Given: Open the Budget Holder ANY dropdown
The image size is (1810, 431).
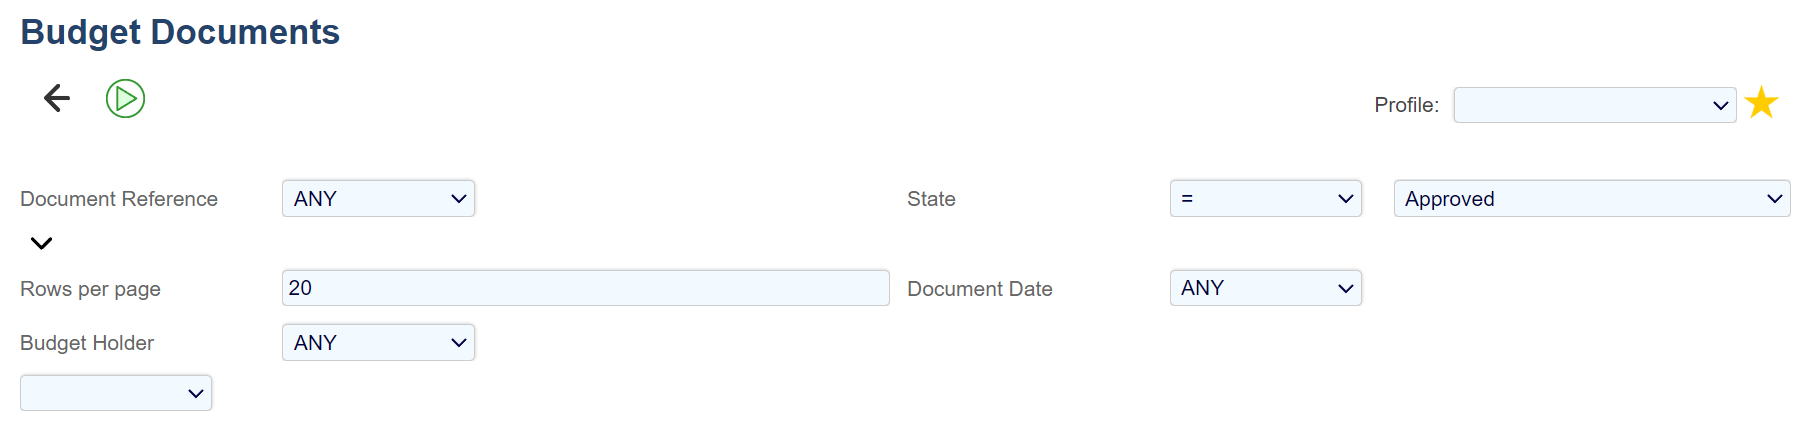Looking at the screenshot, I should [378, 343].
